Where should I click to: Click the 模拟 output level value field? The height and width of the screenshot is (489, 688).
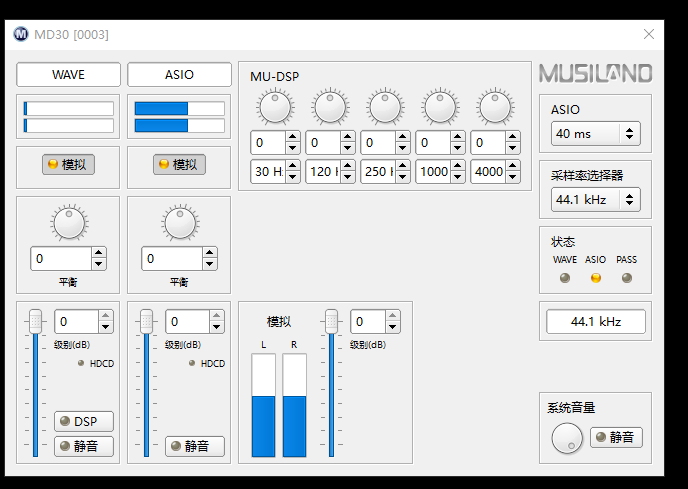pyautogui.click(x=368, y=322)
